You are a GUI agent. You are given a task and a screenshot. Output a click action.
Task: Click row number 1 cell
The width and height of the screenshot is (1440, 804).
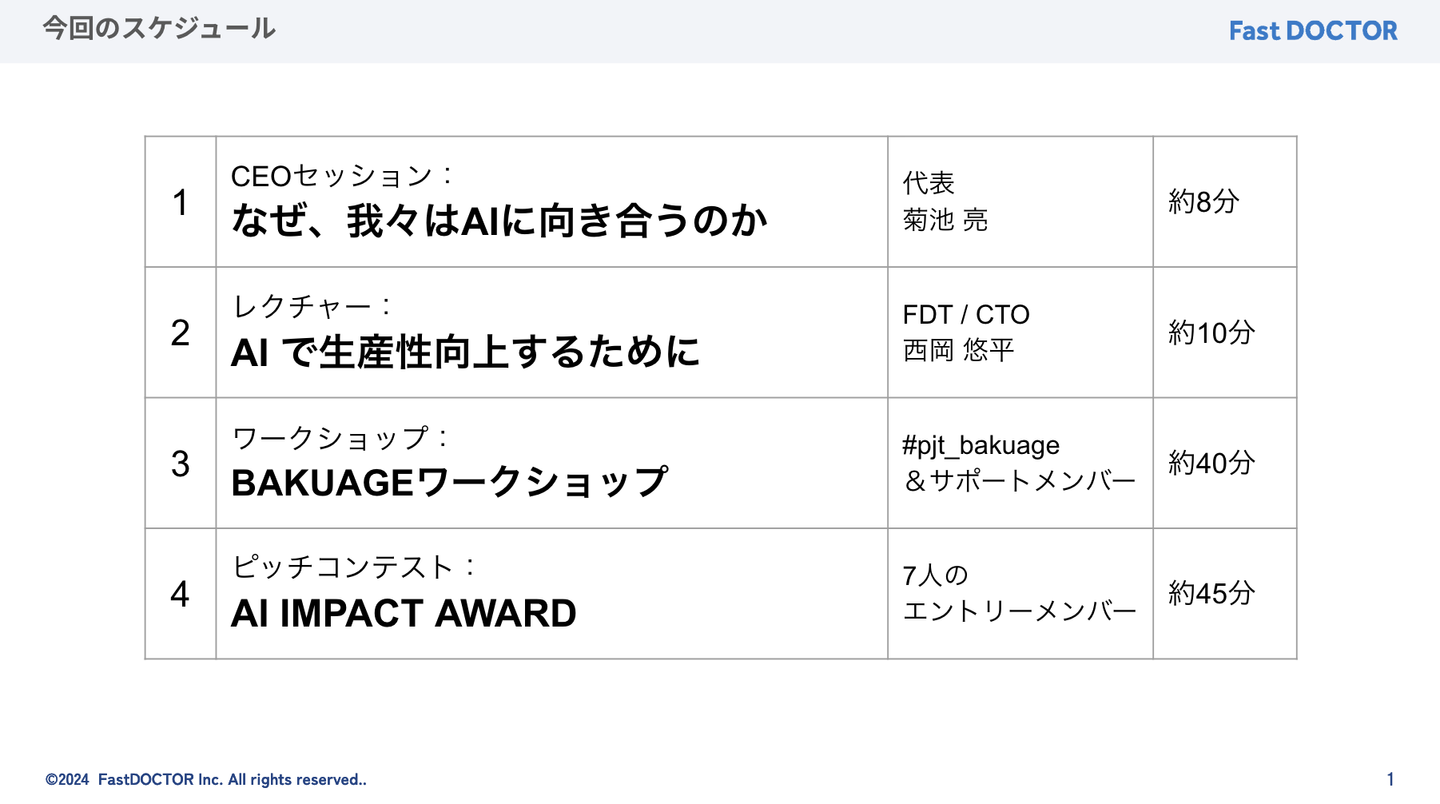[180, 202]
